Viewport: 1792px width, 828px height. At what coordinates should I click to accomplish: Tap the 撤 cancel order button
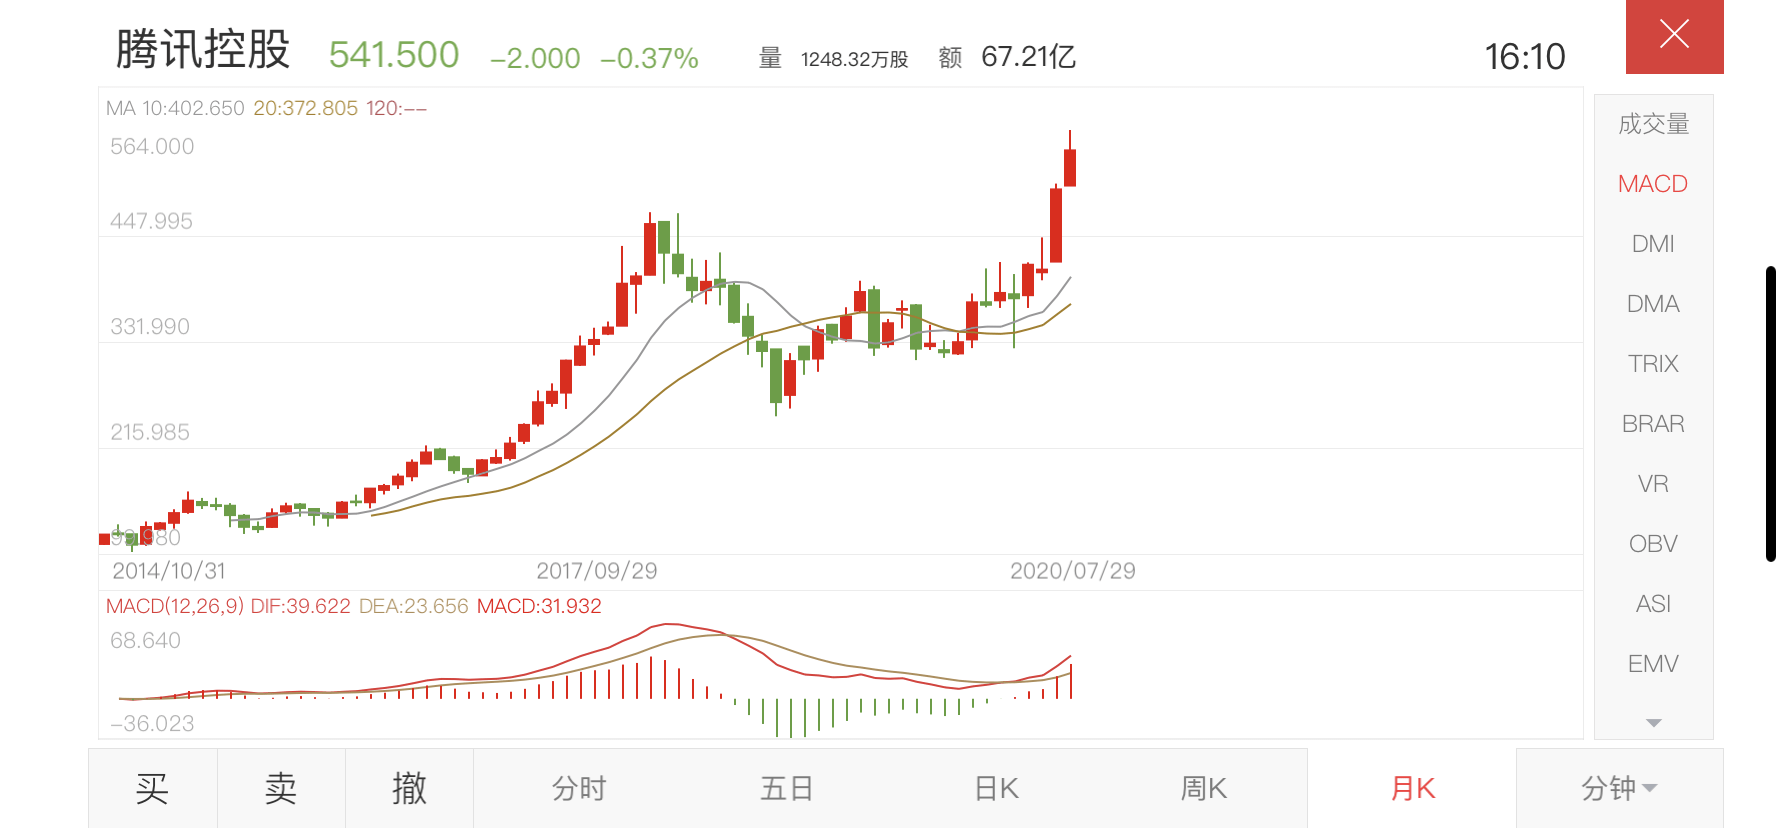[409, 788]
